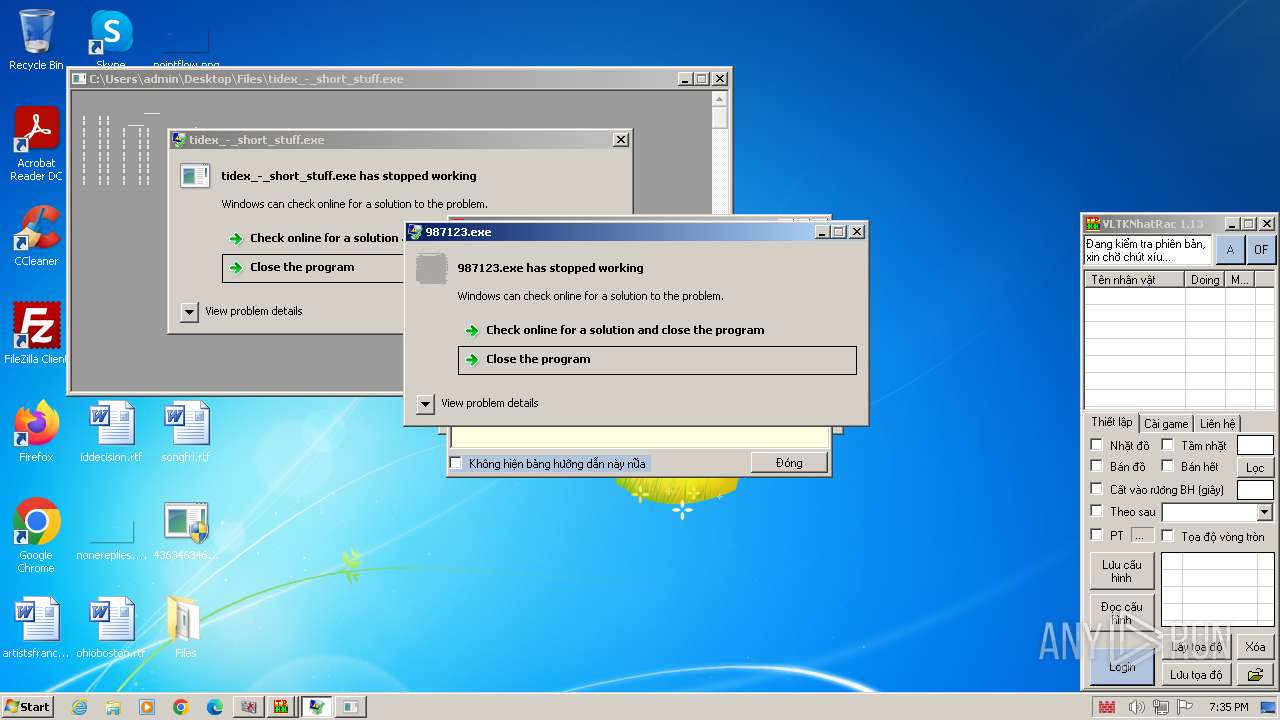
Task: Select the 436346346... executable icon
Action: coord(186,530)
